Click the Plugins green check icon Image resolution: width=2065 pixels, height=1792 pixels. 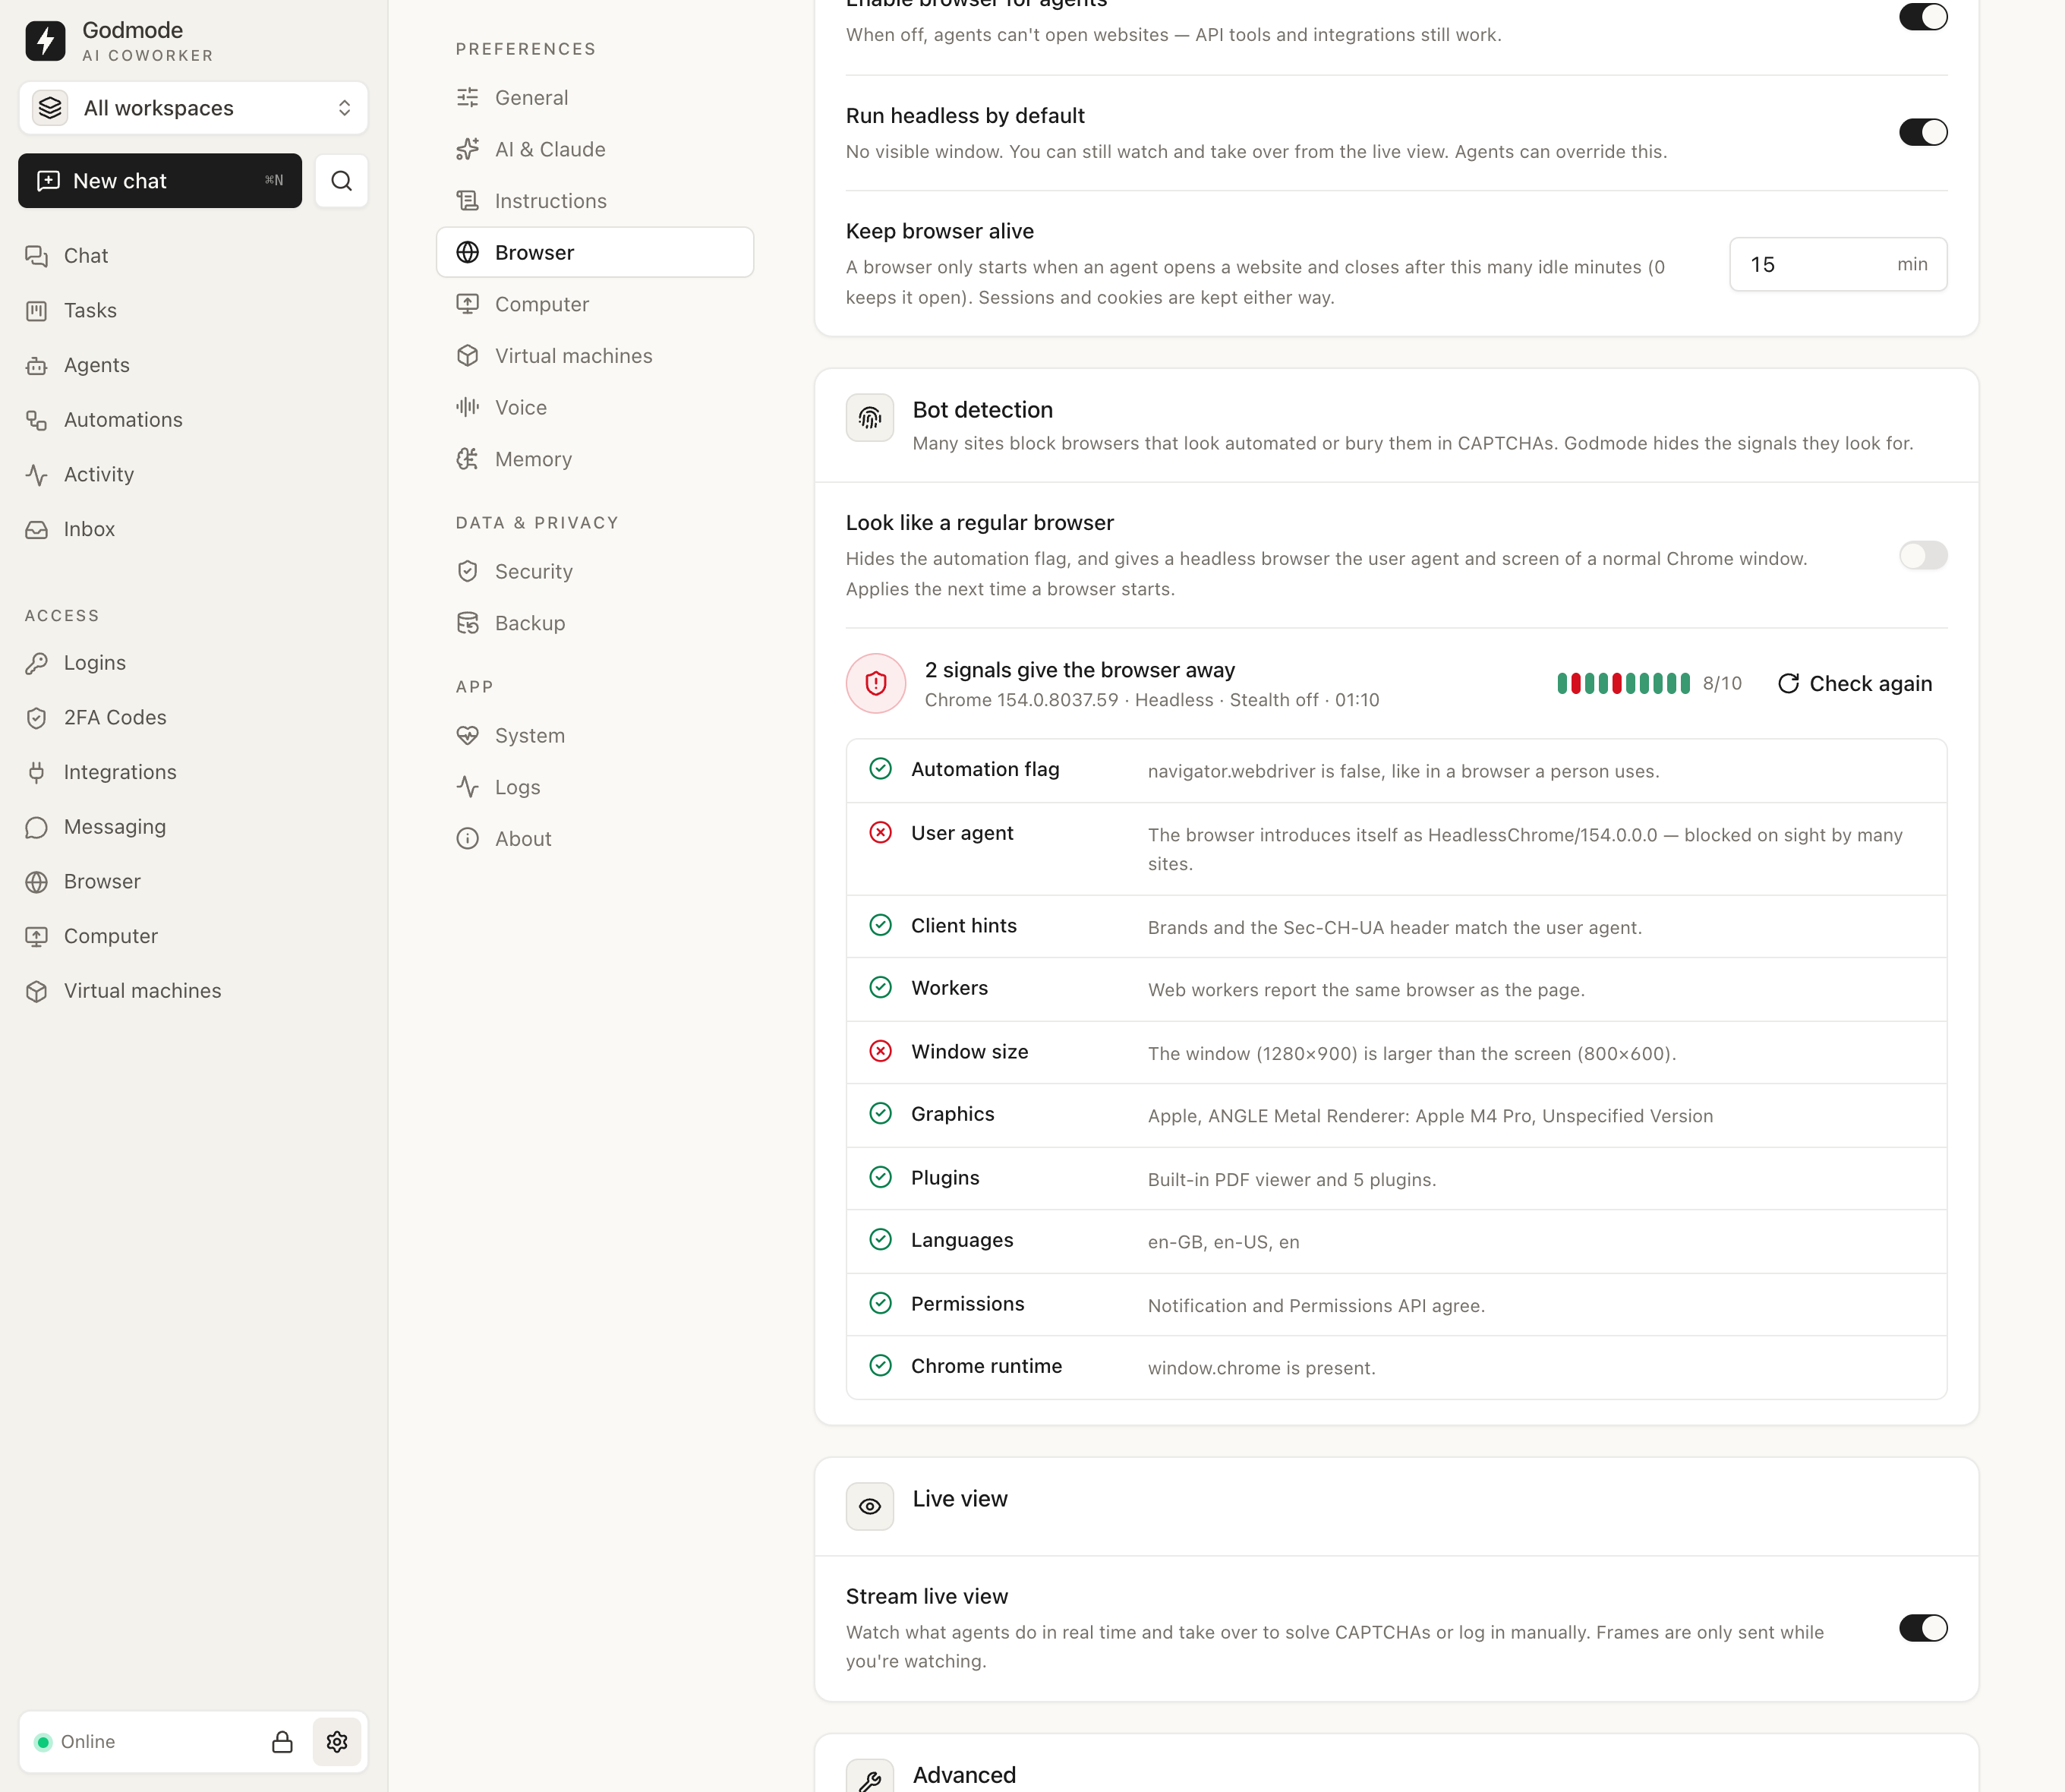click(880, 1178)
